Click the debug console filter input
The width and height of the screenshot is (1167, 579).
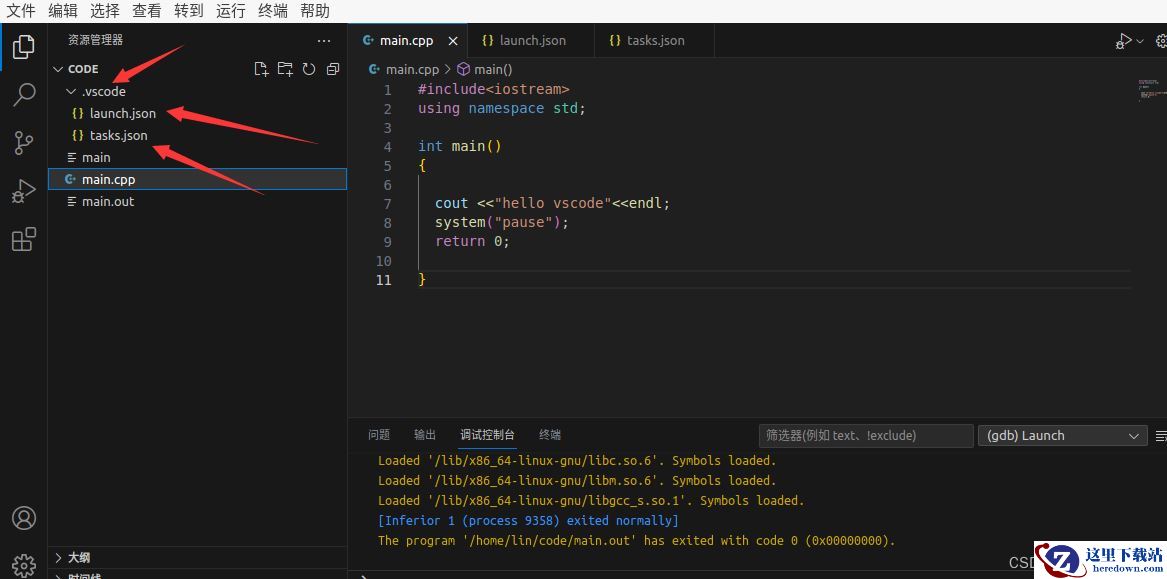[866, 436]
